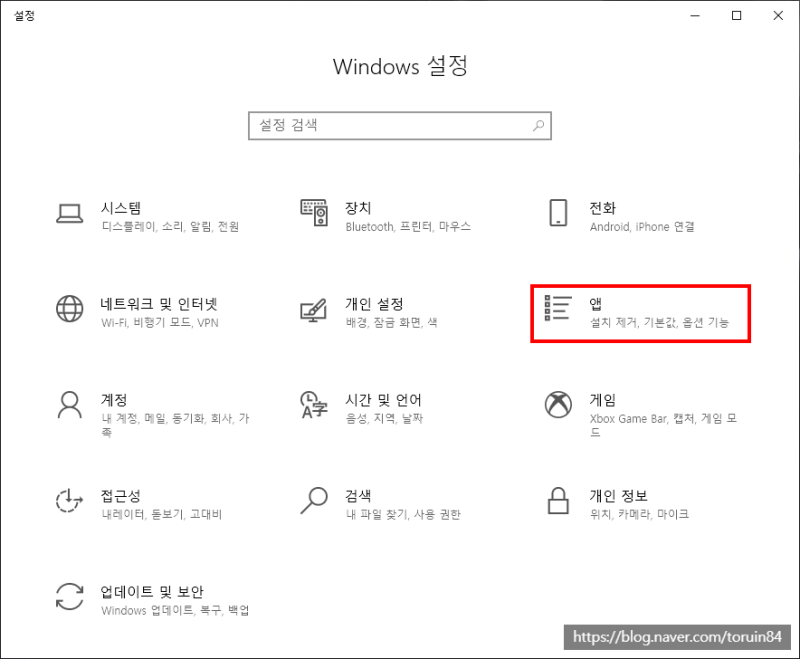Click the phone icon for 전화

(x=558, y=213)
